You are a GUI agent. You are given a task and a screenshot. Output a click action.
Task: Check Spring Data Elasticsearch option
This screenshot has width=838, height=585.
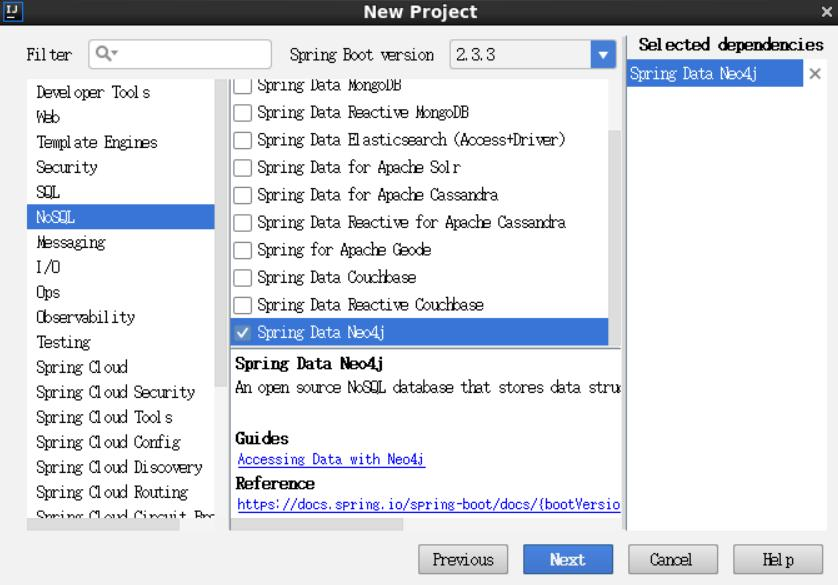(242, 139)
